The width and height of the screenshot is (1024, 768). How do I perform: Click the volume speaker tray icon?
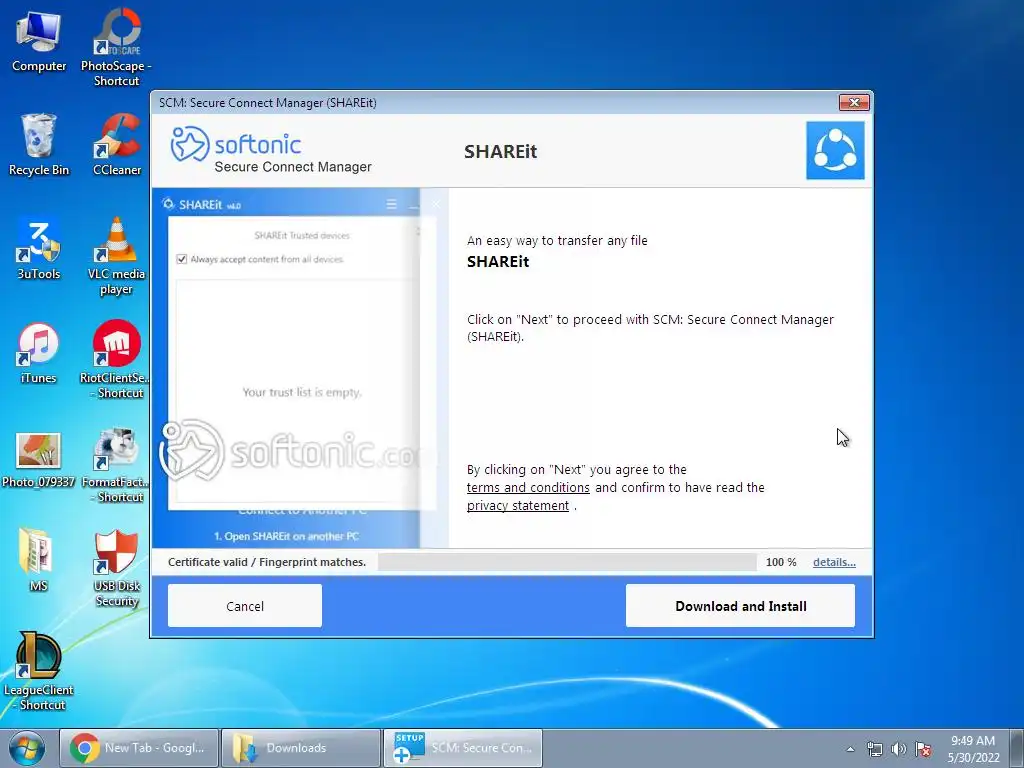[x=899, y=749]
